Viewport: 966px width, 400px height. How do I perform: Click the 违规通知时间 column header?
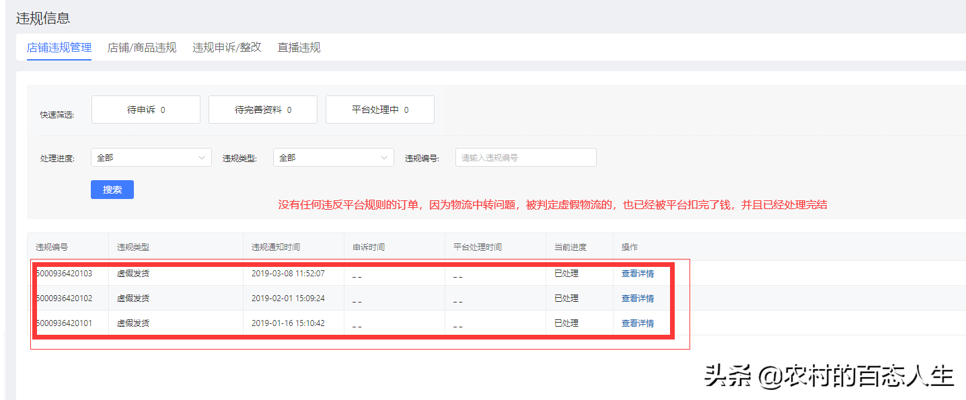(x=275, y=247)
